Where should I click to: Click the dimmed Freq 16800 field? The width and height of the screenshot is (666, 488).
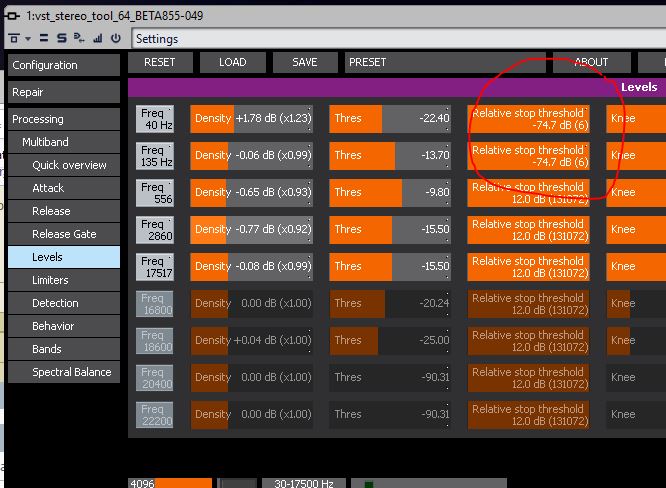pos(155,304)
